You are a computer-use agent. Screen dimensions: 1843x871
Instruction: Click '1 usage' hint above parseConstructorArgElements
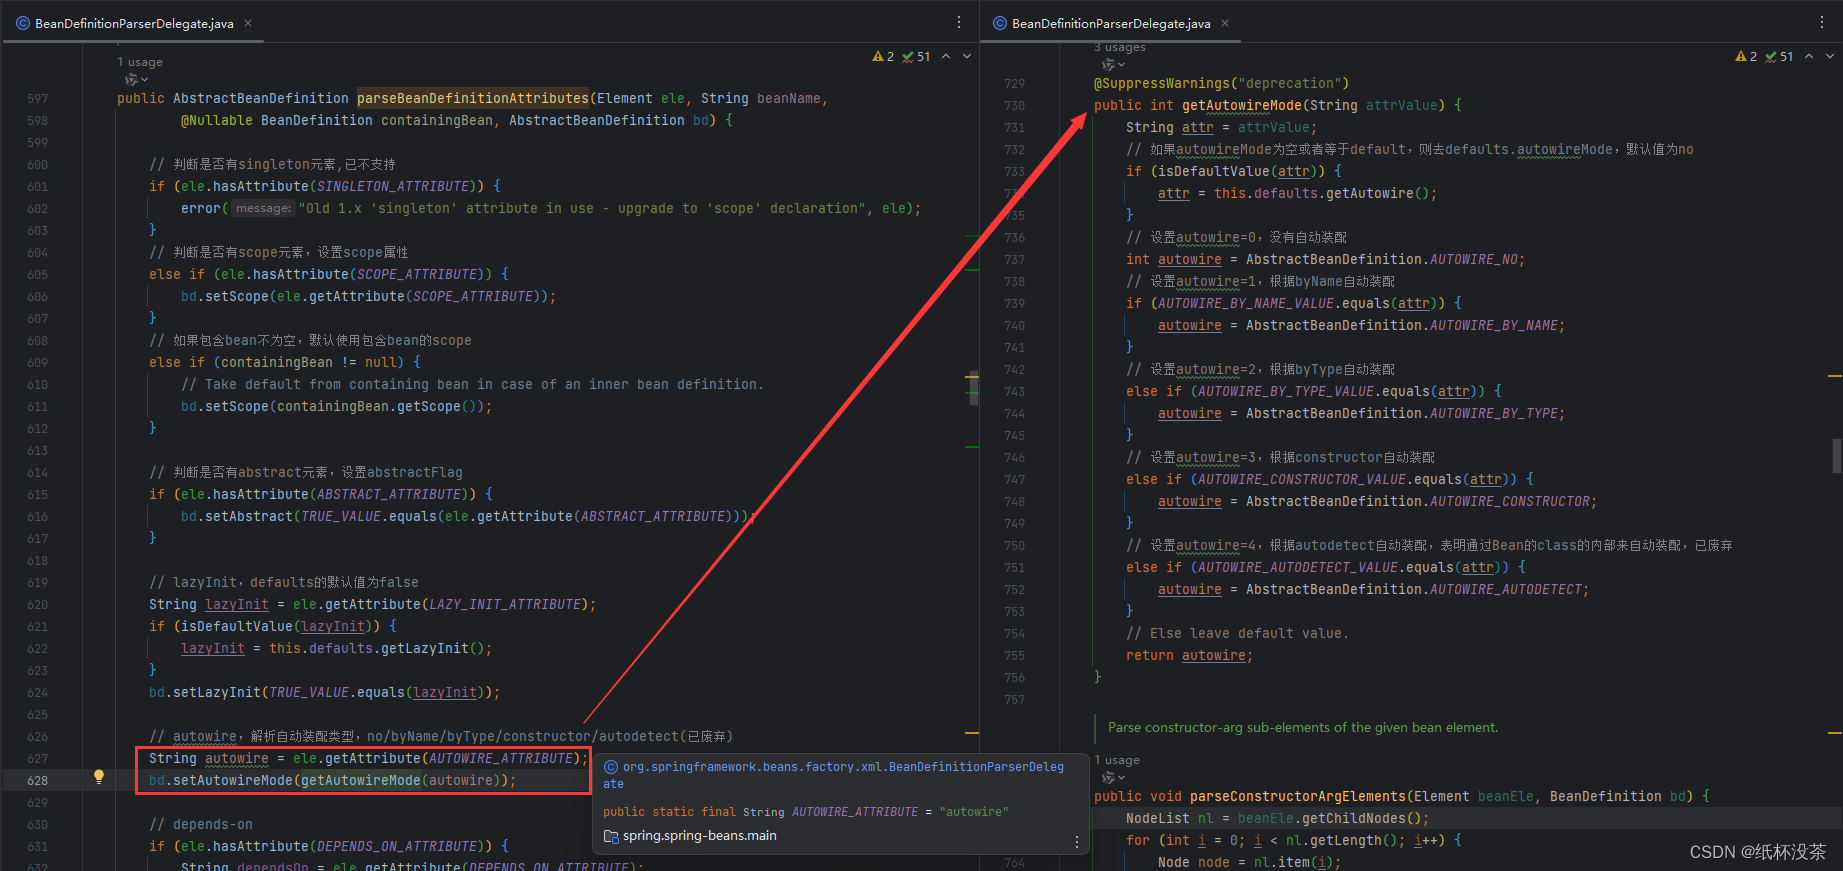coord(1117,760)
